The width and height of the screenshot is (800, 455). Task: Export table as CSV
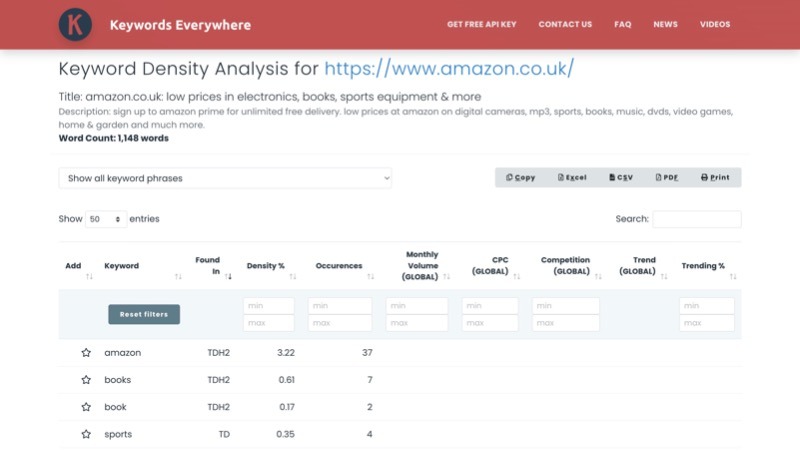click(620, 178)
